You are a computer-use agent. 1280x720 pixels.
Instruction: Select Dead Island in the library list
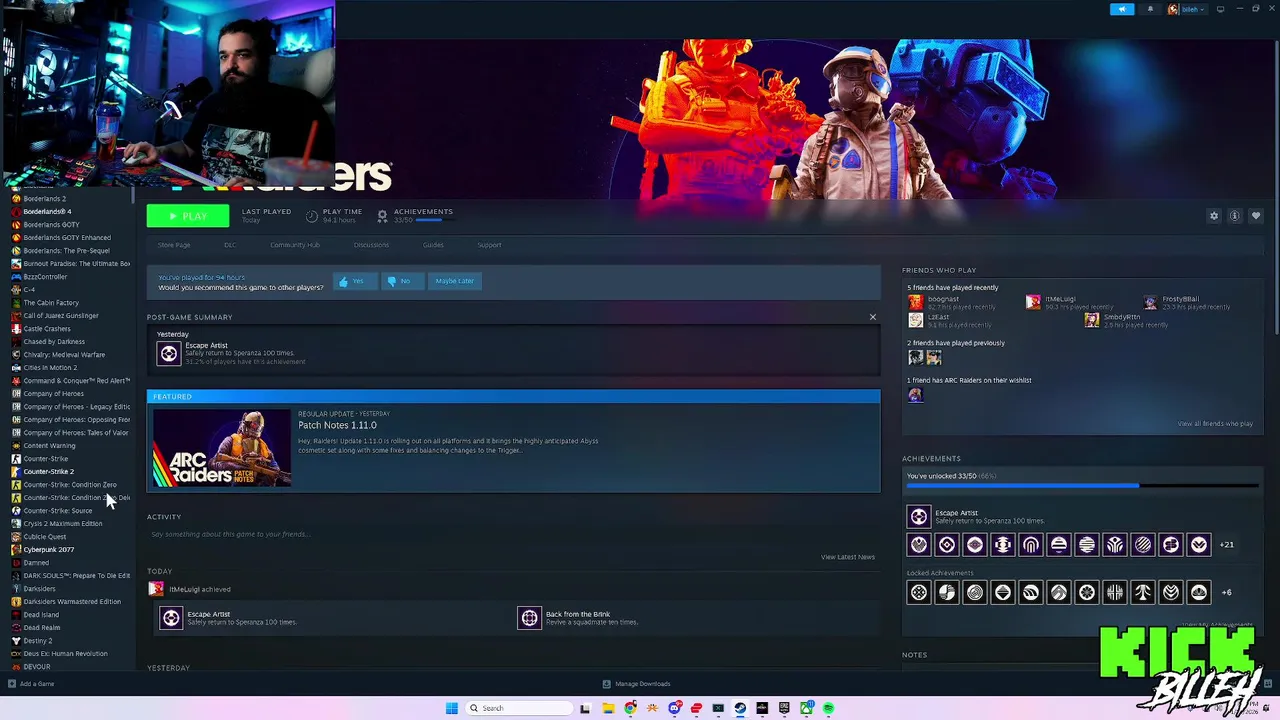click(x=41, y=615)
